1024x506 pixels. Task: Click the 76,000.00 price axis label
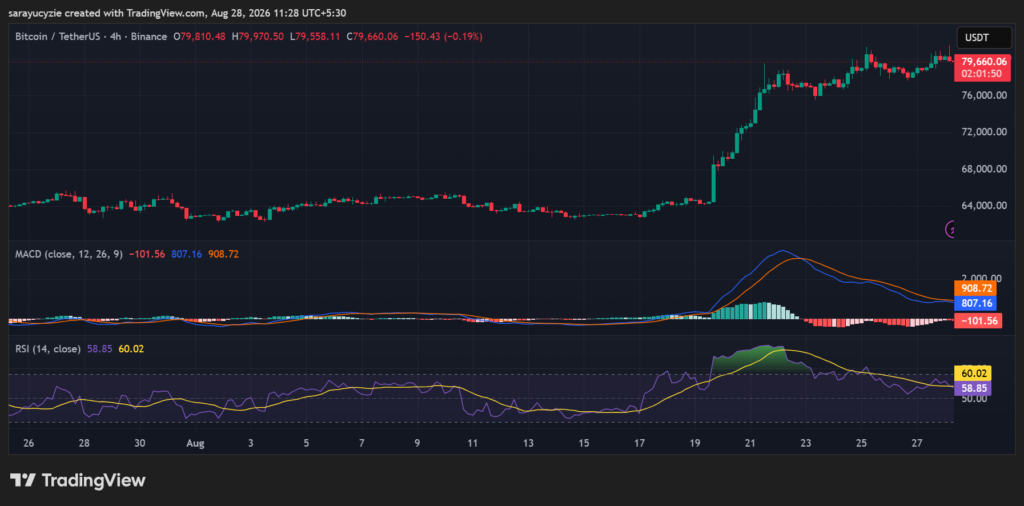point(982,95)
